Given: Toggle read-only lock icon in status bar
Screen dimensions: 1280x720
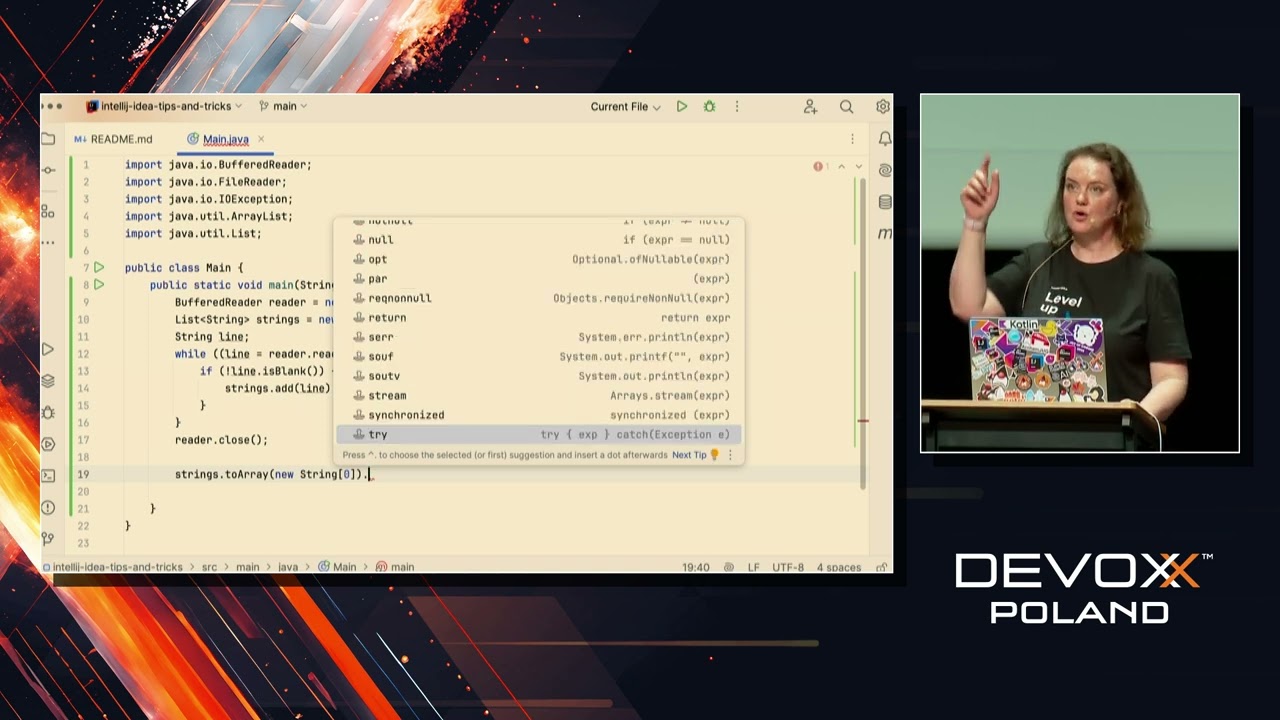Looking at the screenshot, I should click(x=881, y=567).
